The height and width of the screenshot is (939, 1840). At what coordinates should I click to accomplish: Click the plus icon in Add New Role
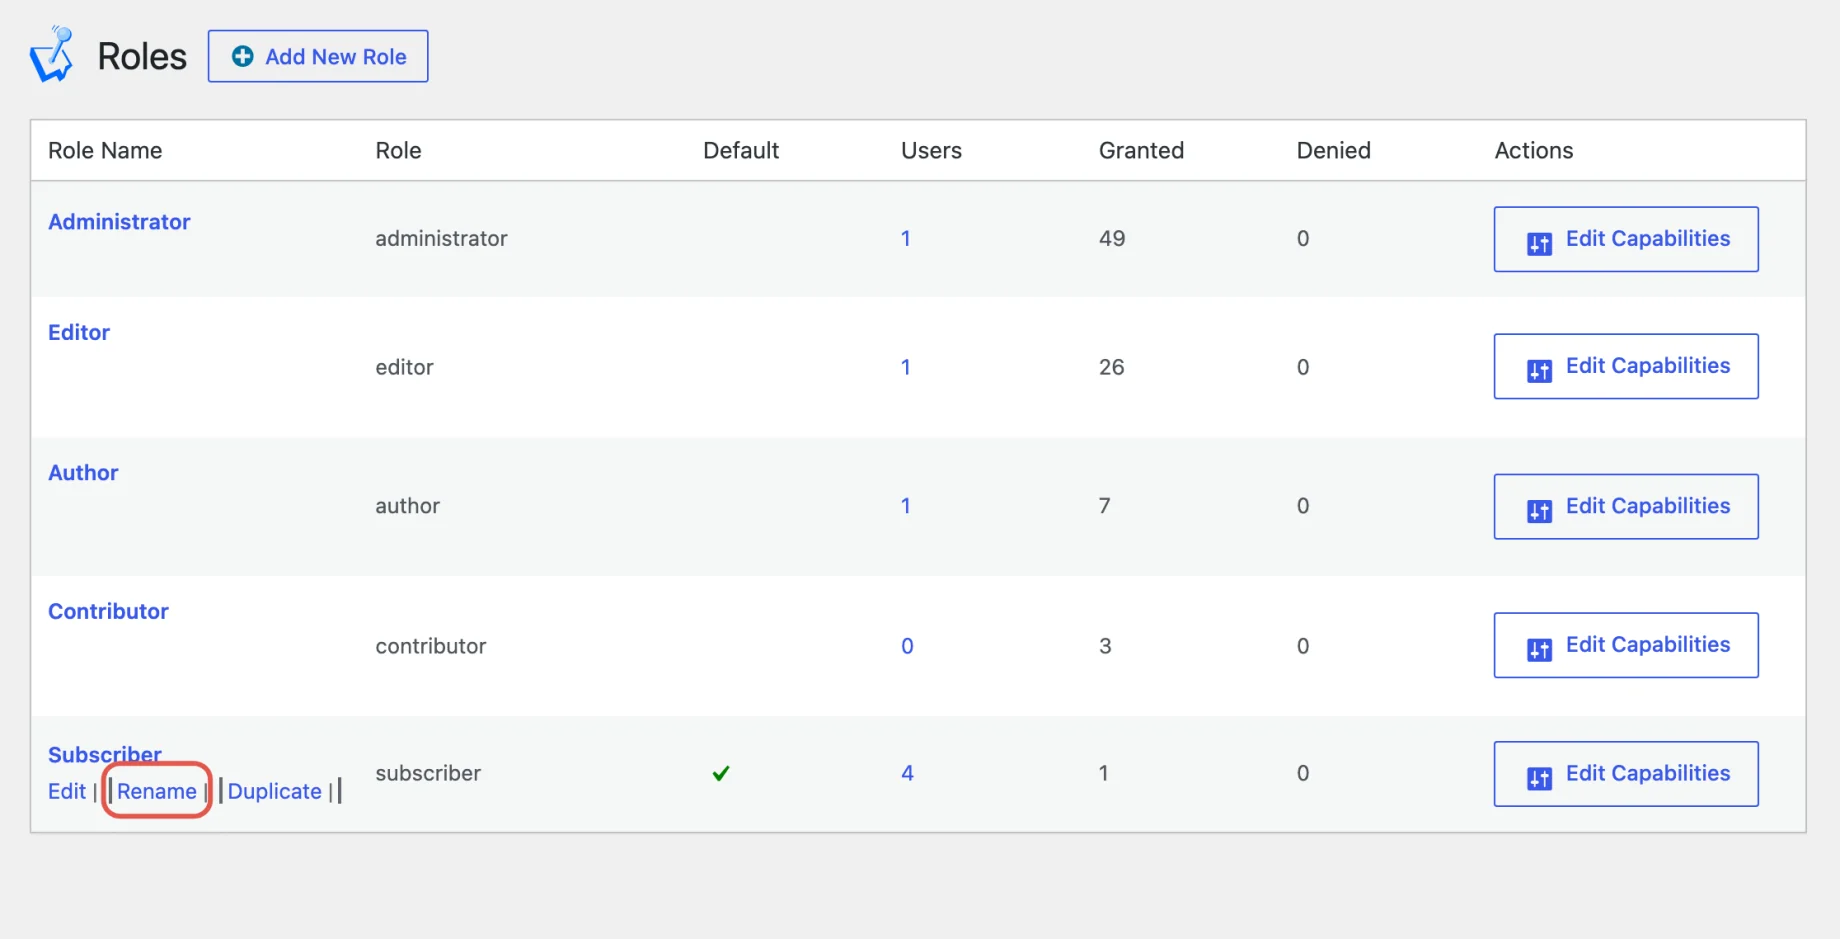point(242,56)
